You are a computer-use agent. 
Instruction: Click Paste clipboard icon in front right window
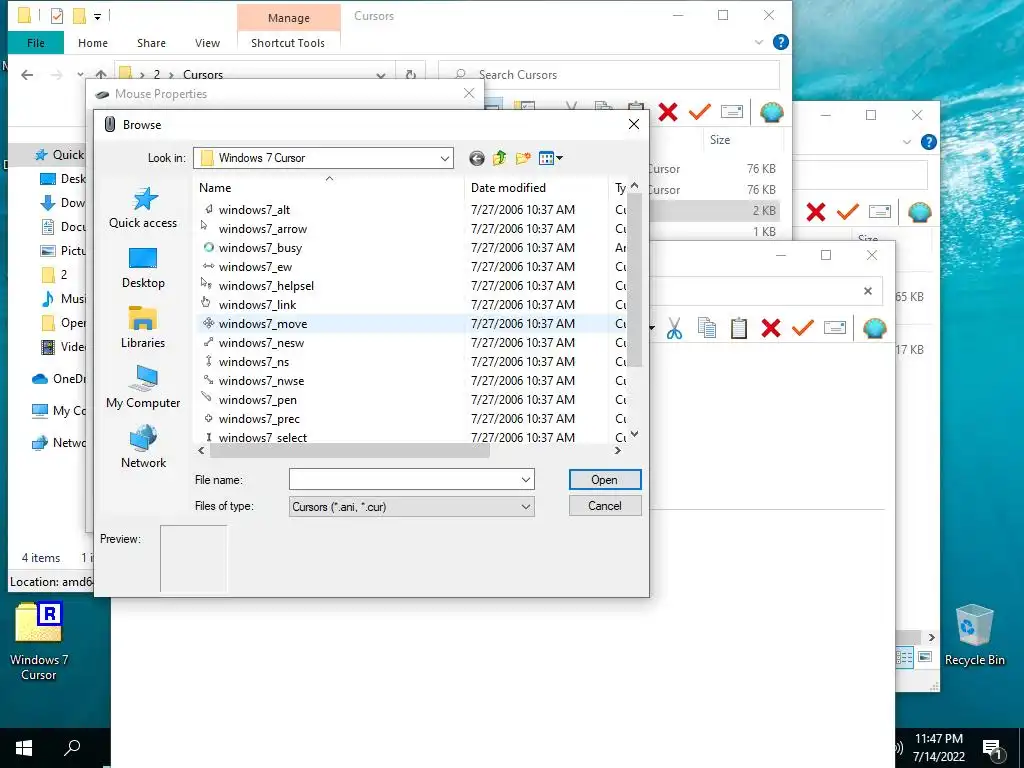click(739, 328)
